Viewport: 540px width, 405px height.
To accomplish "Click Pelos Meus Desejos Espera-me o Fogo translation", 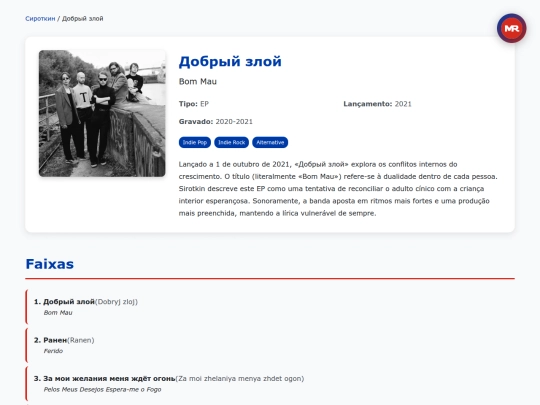I will pos(102,390).
